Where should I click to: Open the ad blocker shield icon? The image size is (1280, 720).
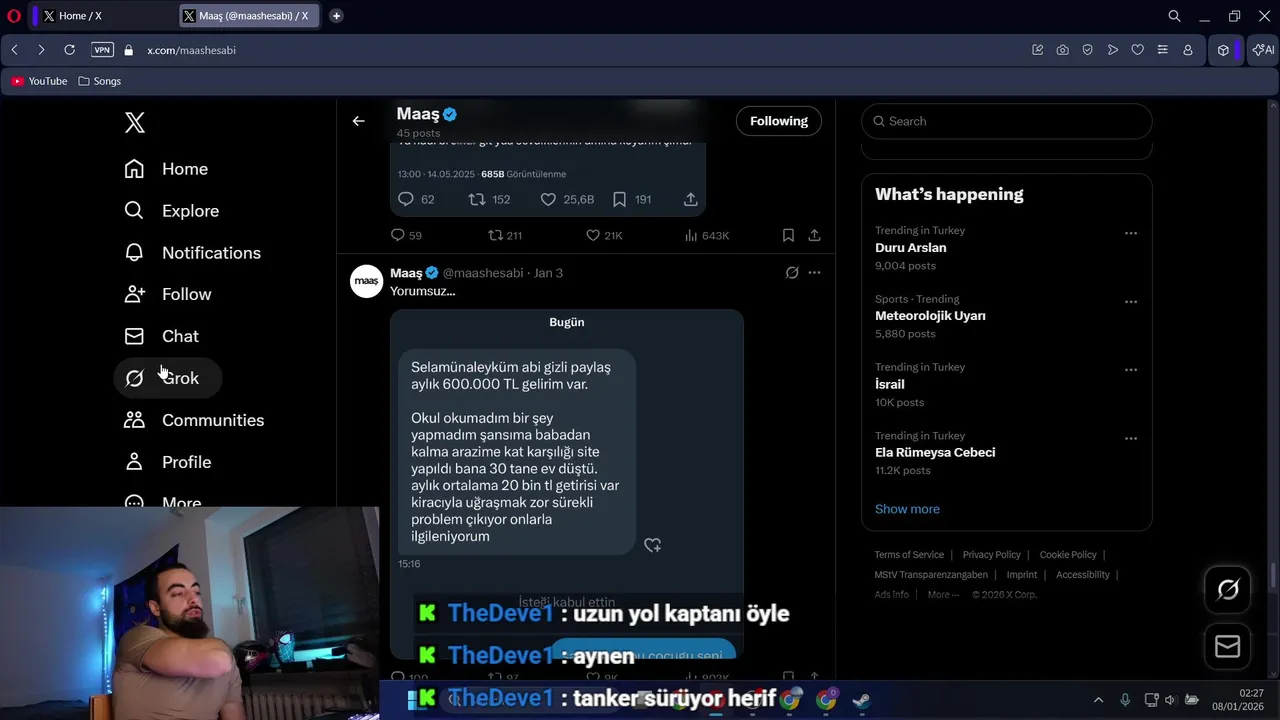point(1087,50)
